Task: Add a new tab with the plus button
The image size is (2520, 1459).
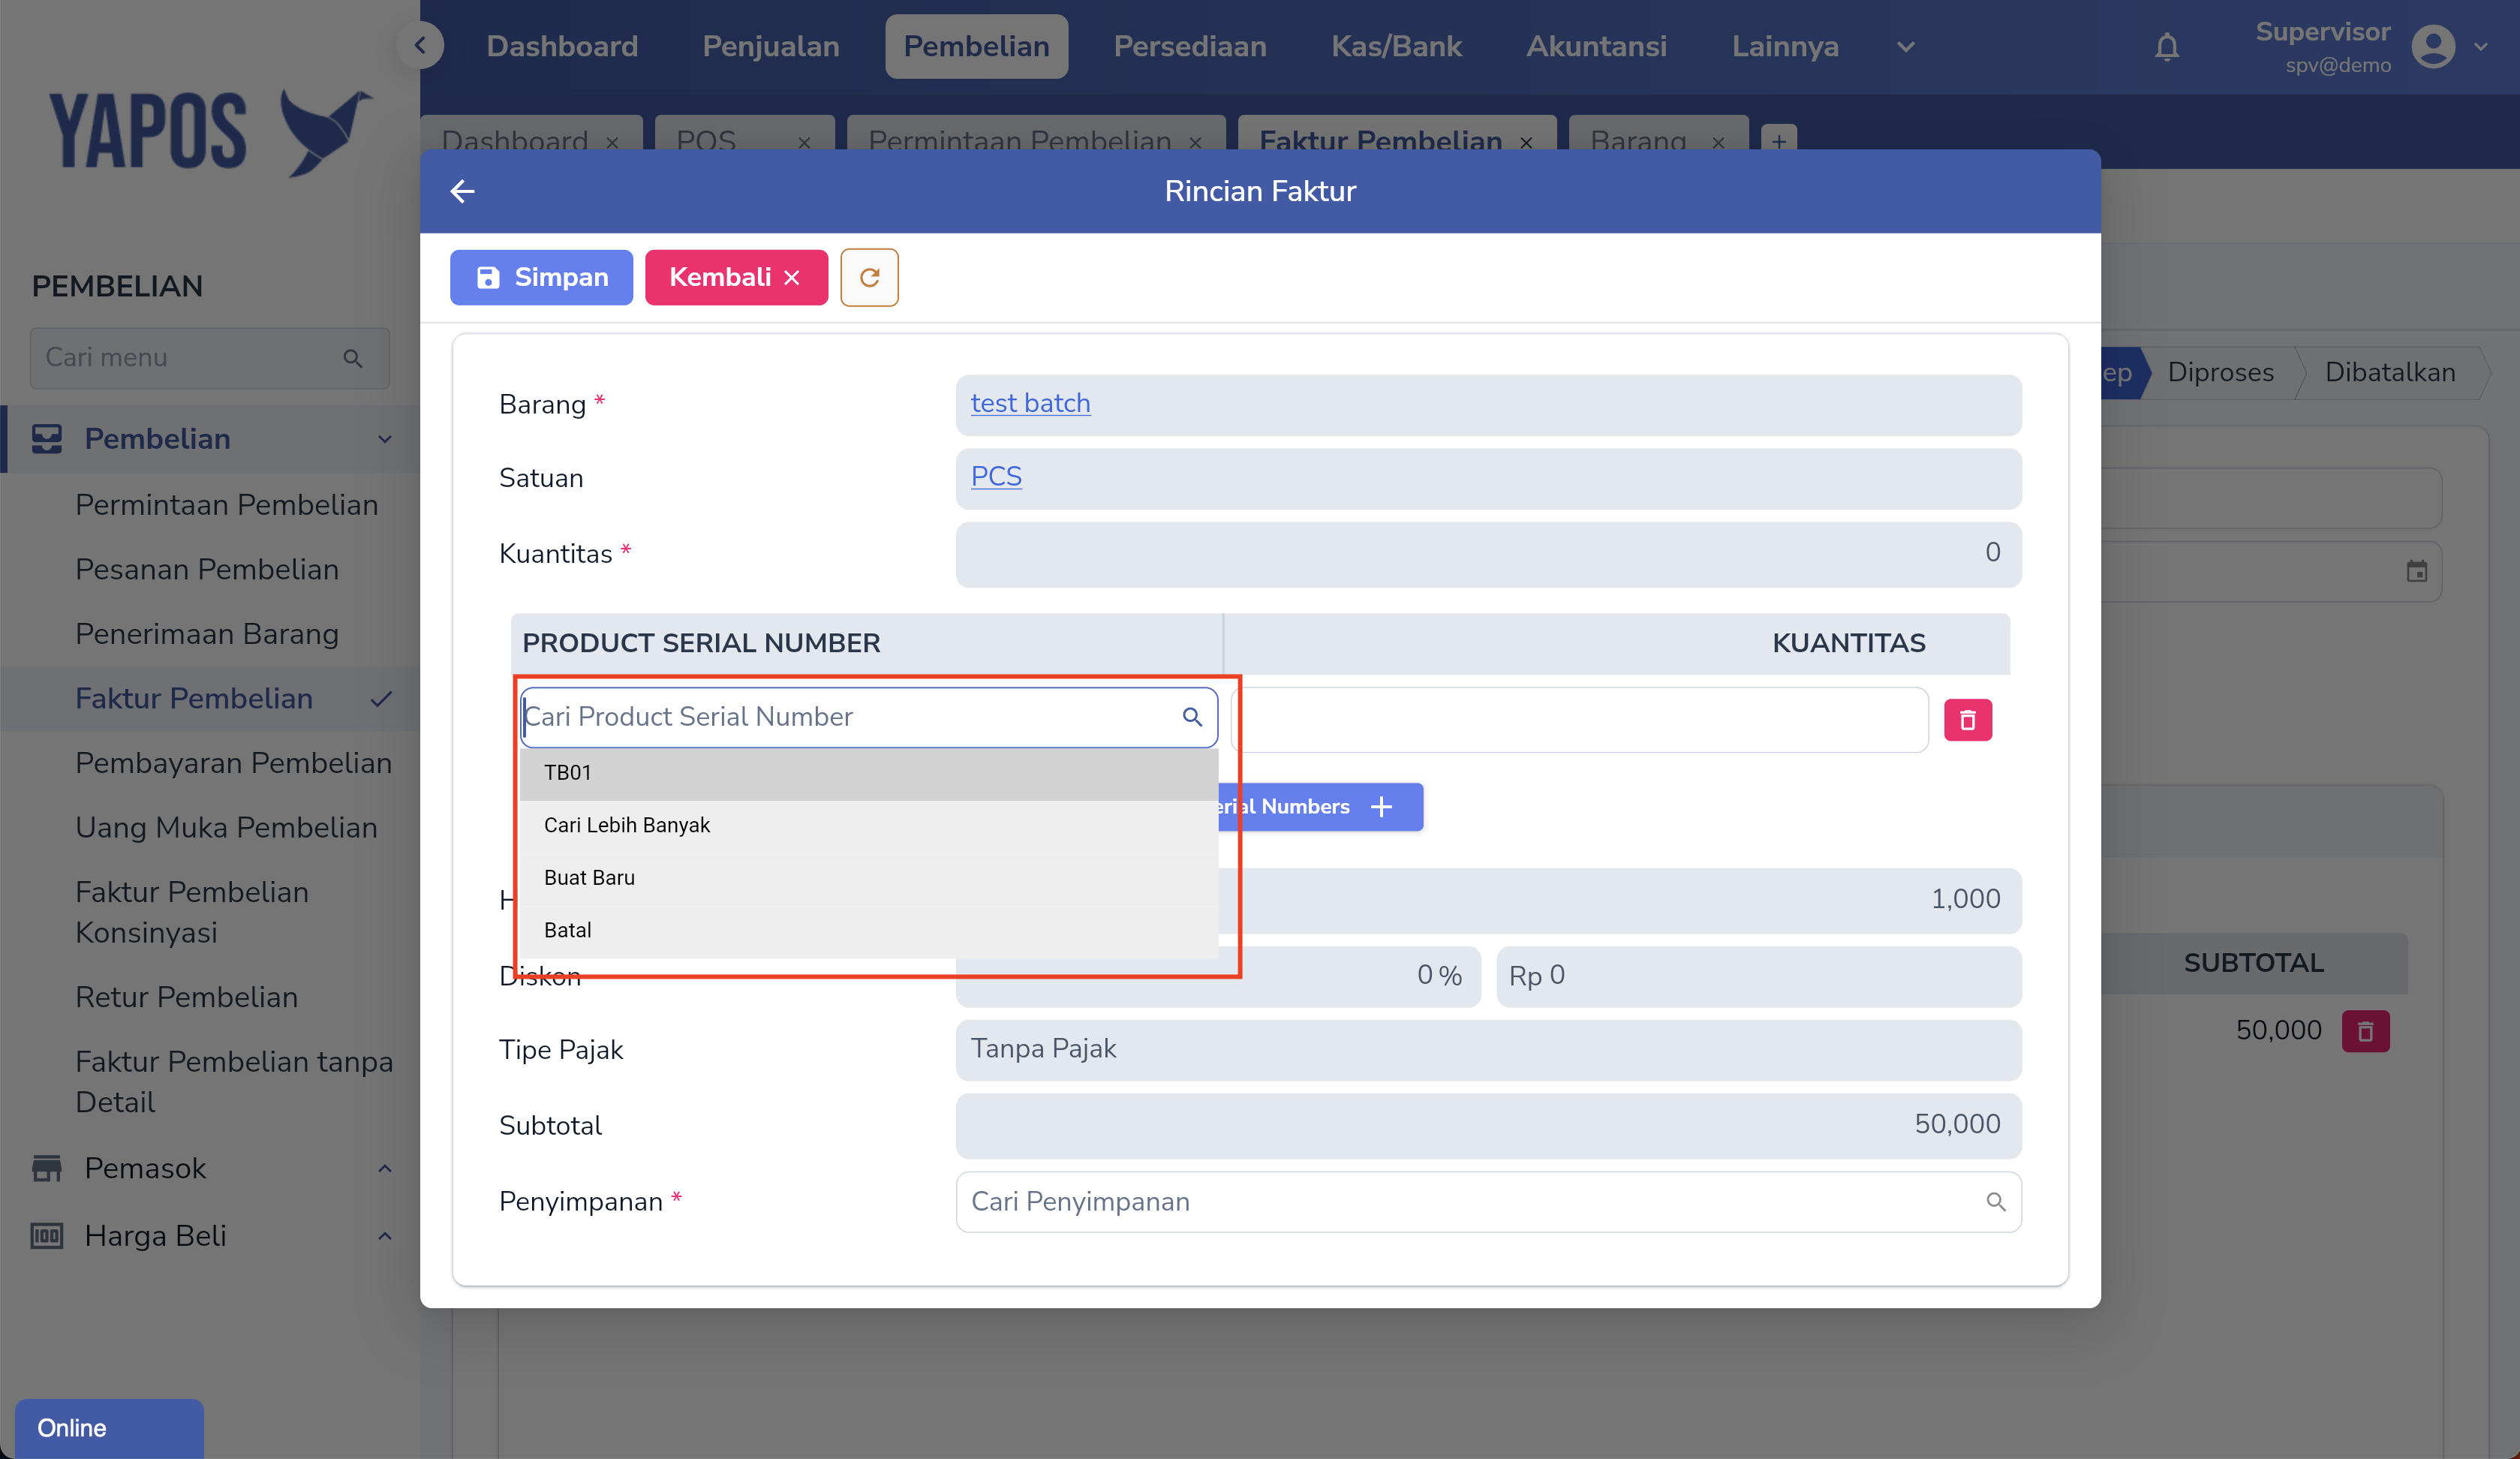Action: click(x=1778, y=141)
